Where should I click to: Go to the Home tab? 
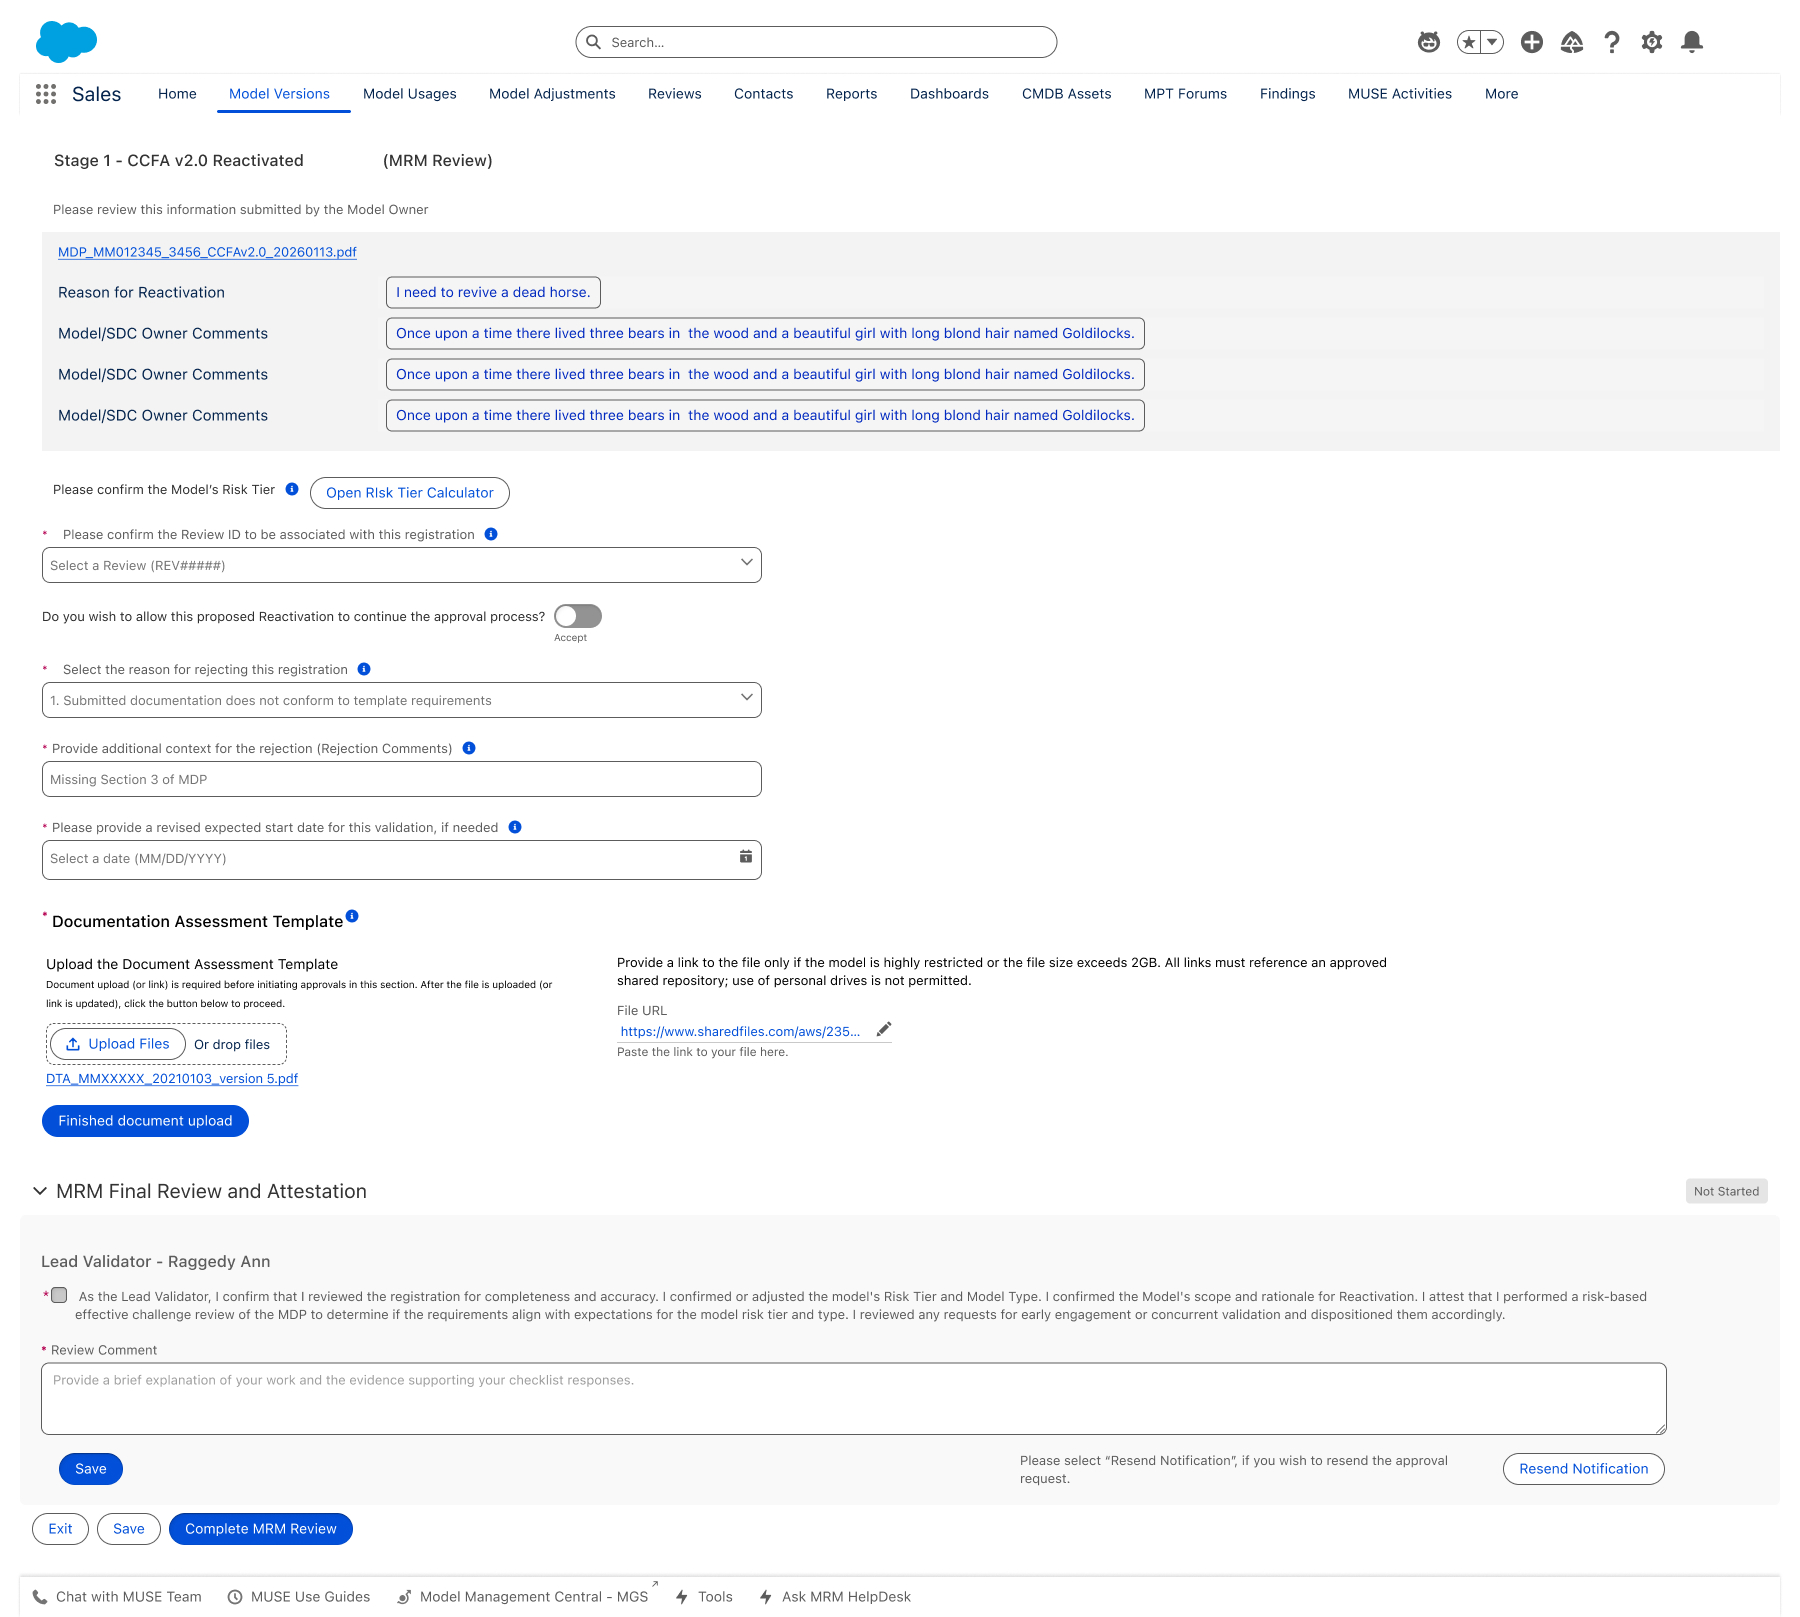(177, 94)
